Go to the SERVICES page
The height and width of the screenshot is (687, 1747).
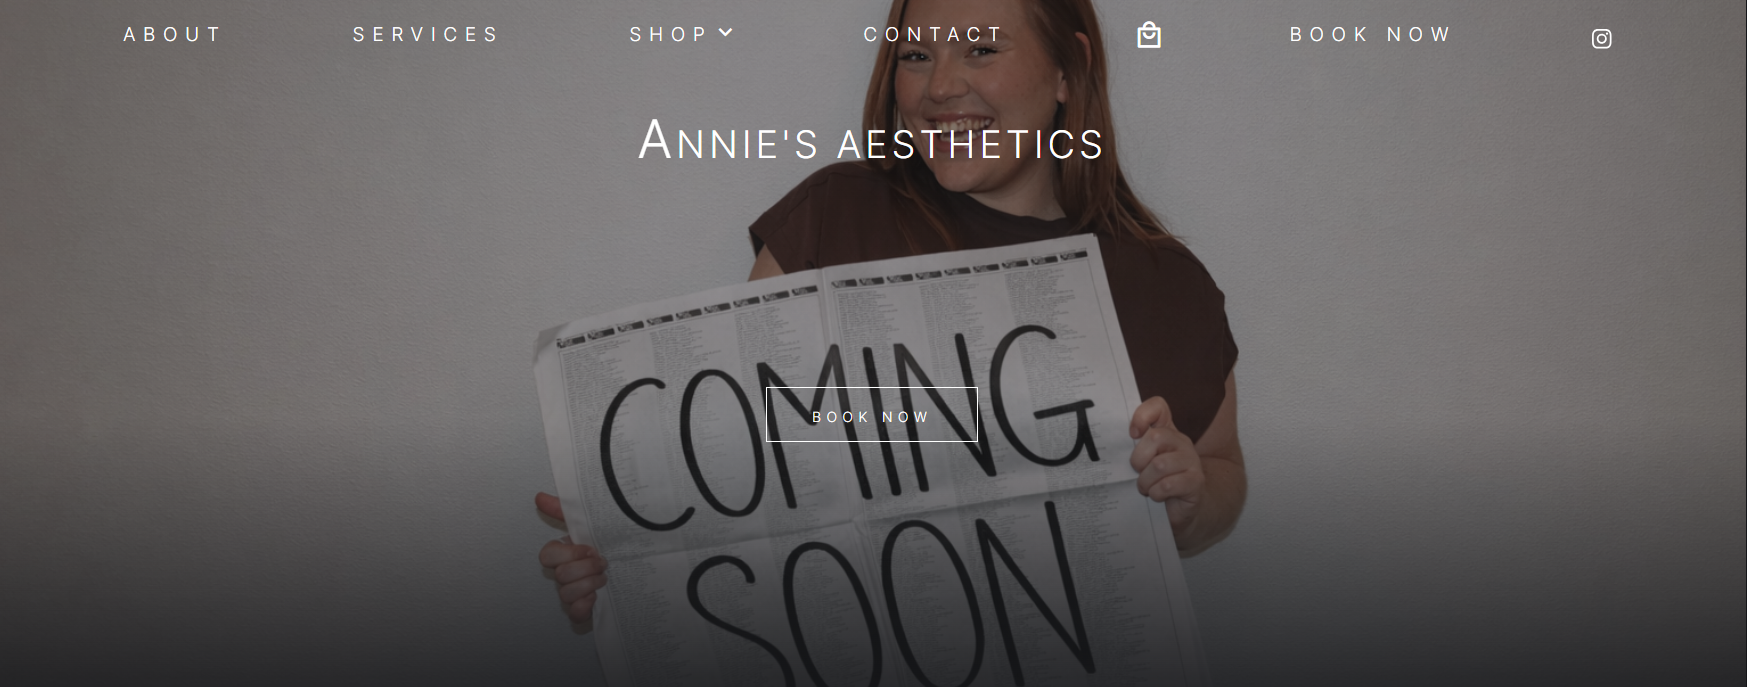pos(425,35)
